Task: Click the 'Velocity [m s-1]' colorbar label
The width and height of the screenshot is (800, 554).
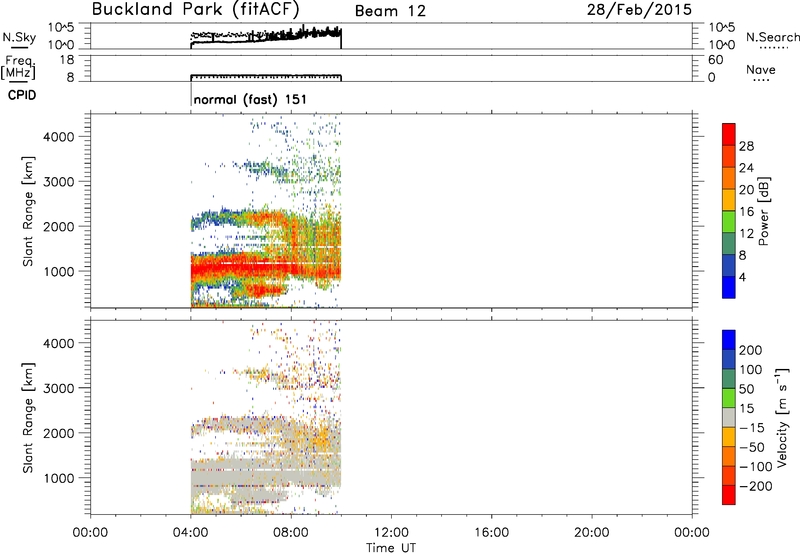Action: click(782, 417)
